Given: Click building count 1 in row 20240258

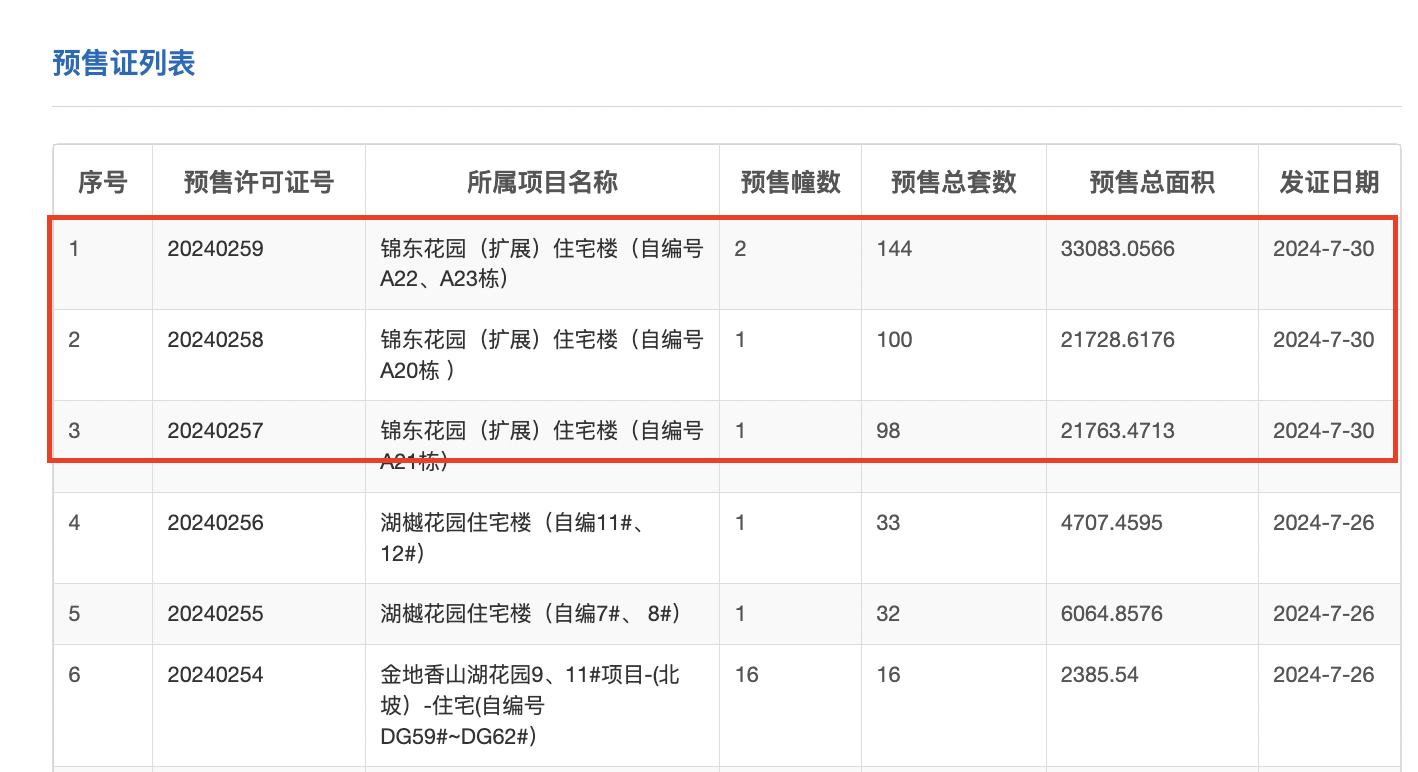Looking at the screenshot, I should (740, 340).
